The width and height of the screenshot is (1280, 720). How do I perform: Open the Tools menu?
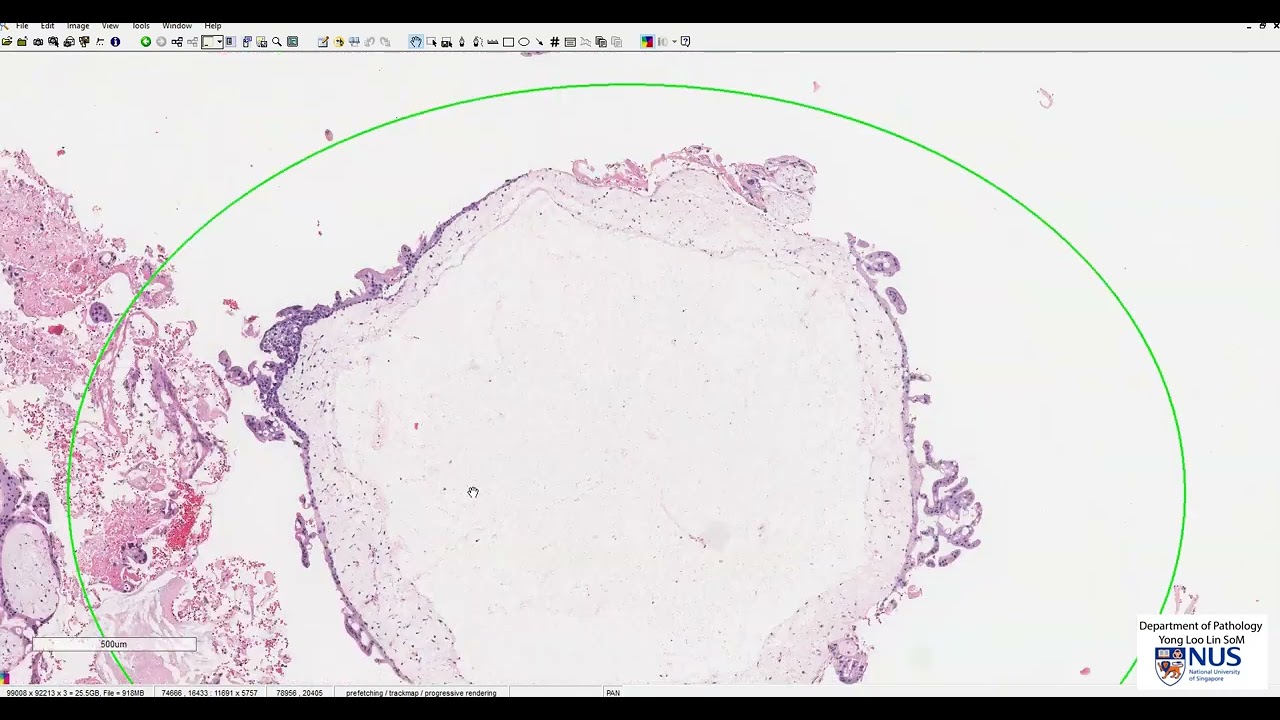[x=141, y=26]
